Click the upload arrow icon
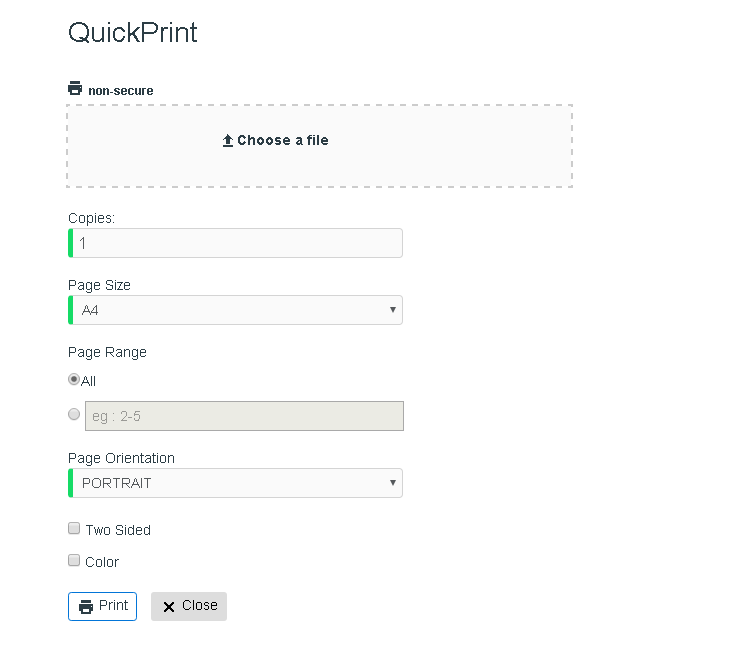The width and height of the screenshot is (735, 645). [228, 141]
